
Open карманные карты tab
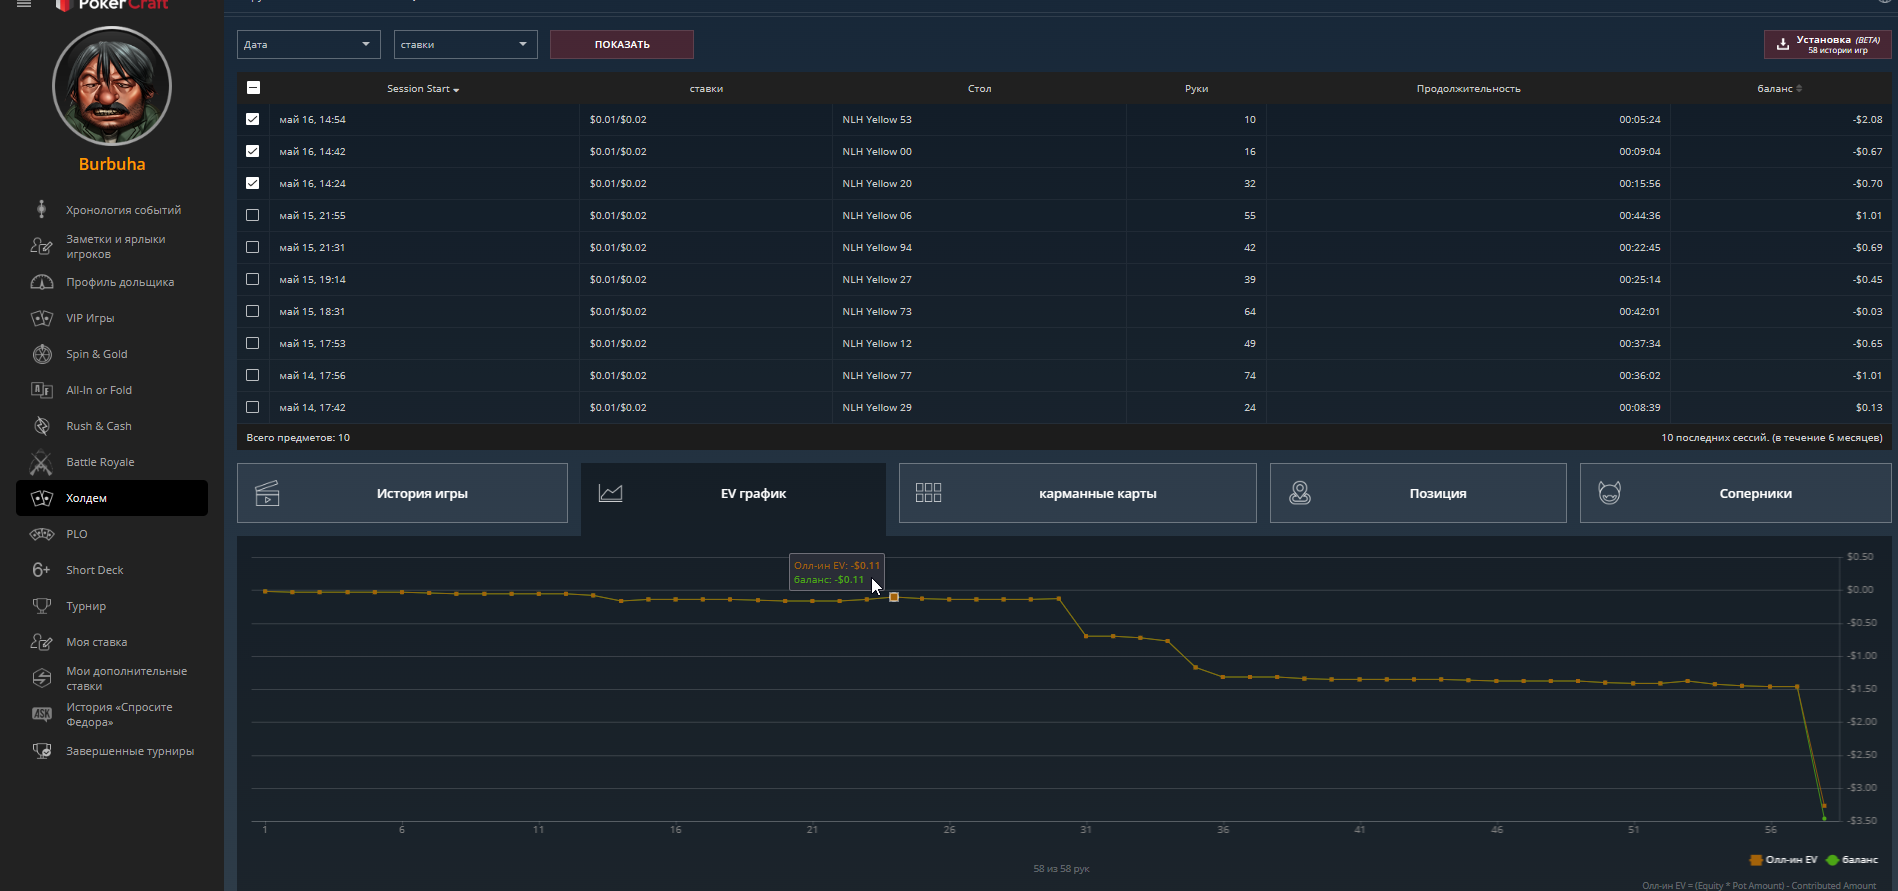[1077, 493]
